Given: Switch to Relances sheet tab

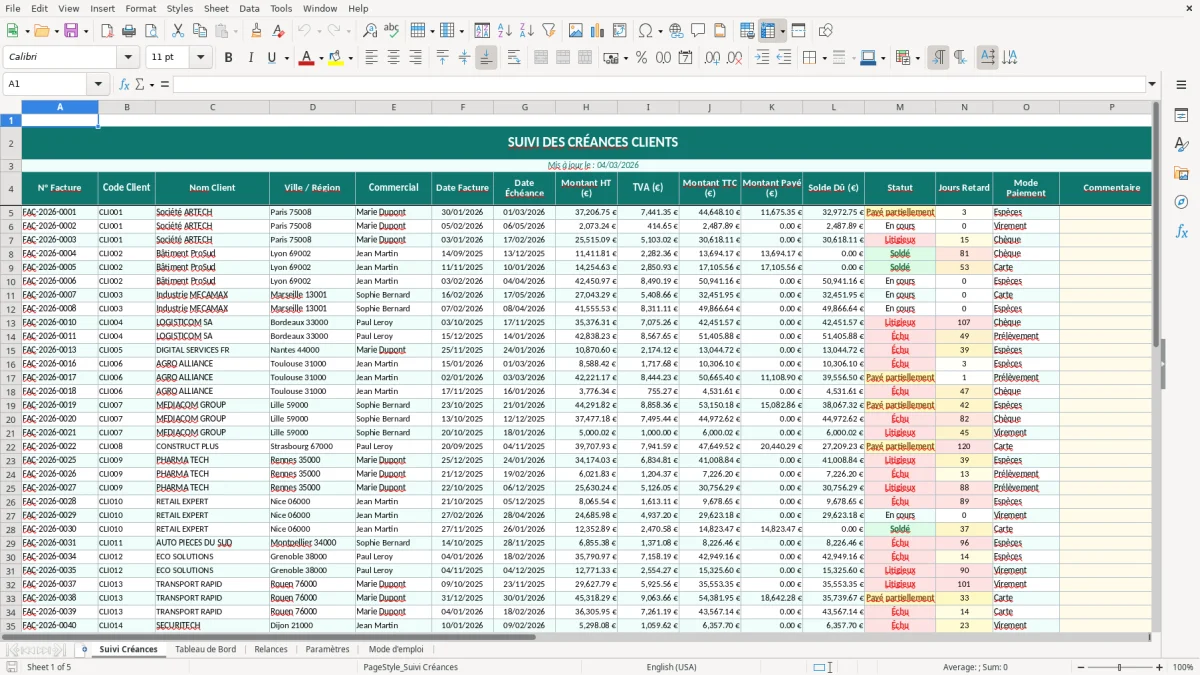Looking at the screenshot, I should [271, 649].
